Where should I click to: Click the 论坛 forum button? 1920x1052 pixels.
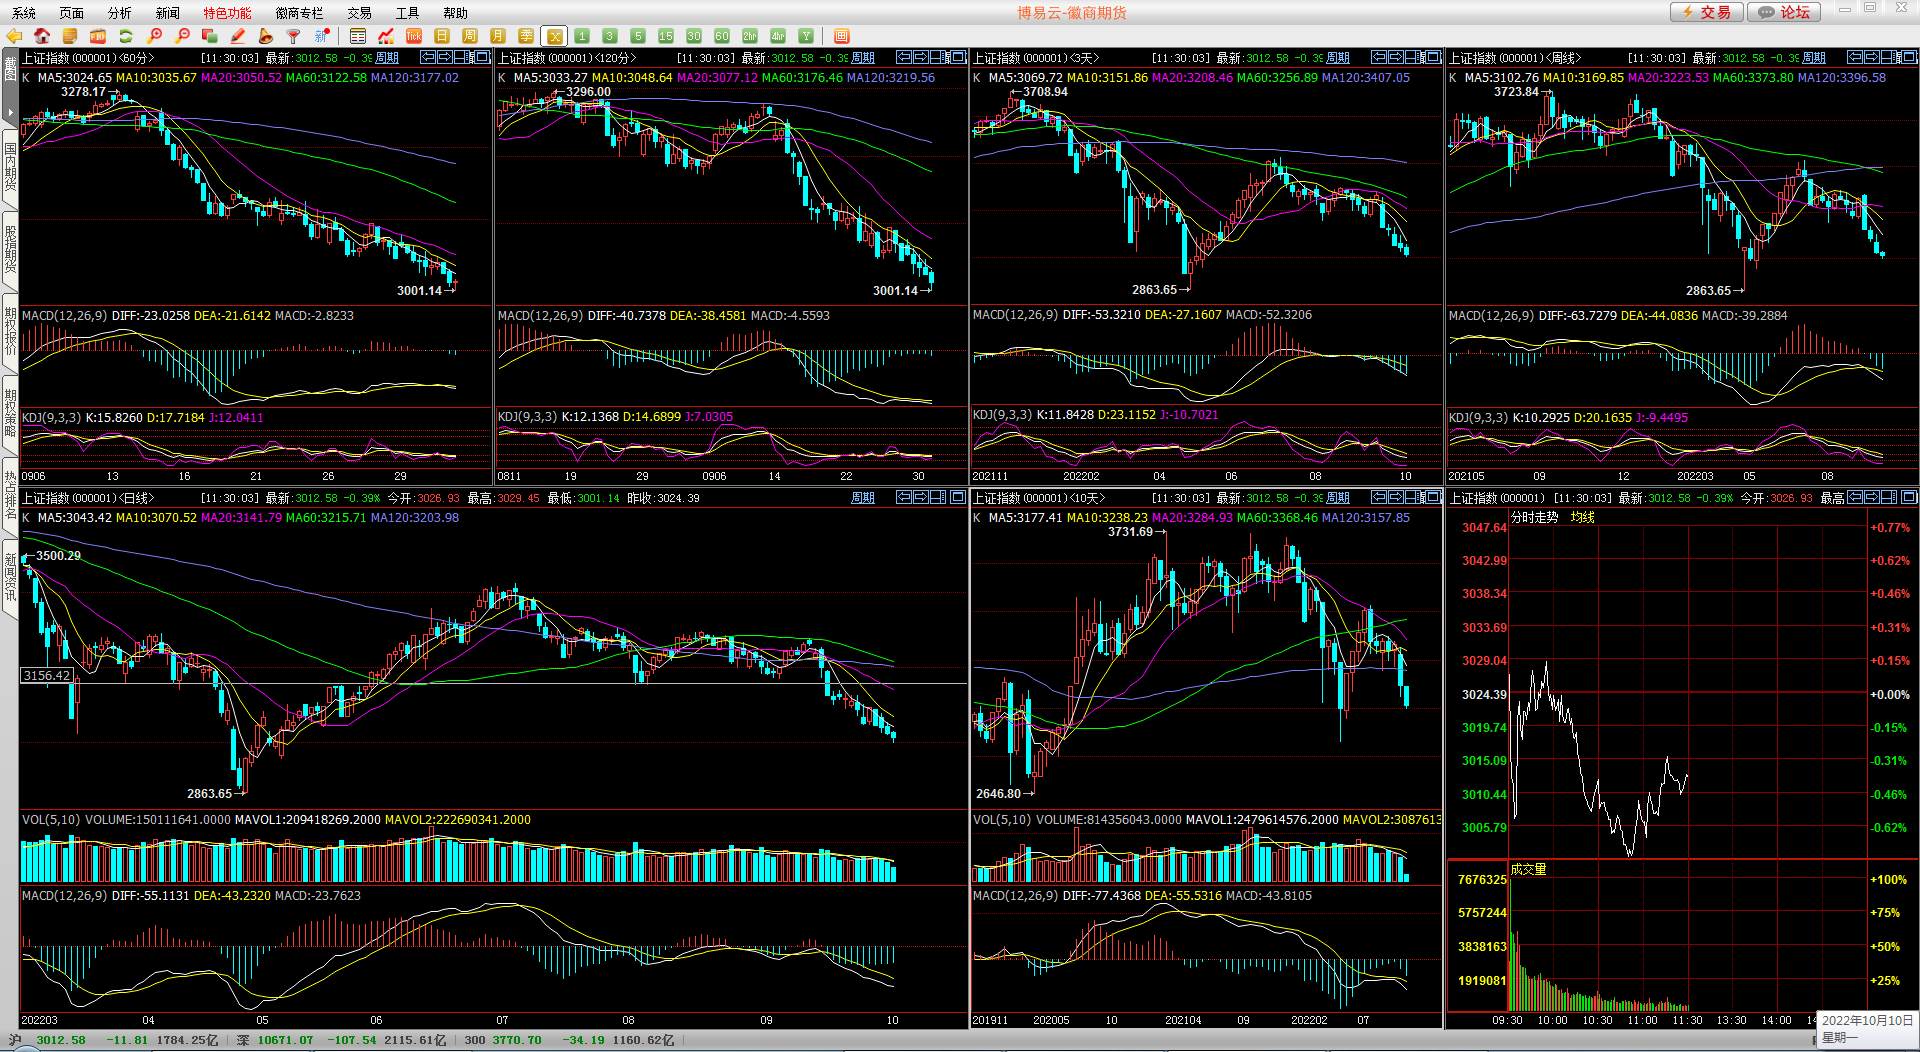click(1784, 12)
